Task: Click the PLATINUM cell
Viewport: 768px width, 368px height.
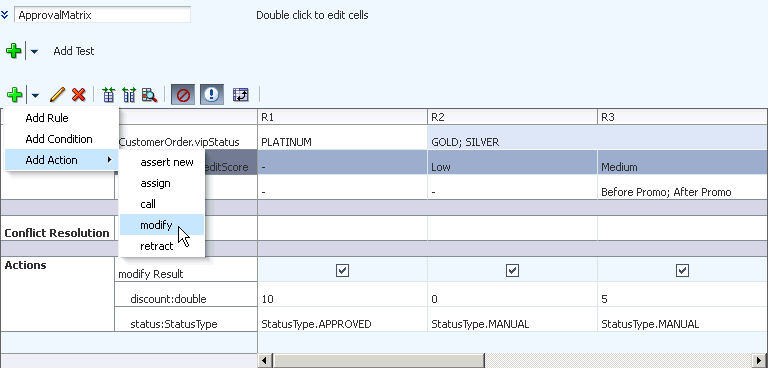Action: (x=342, y=138)
